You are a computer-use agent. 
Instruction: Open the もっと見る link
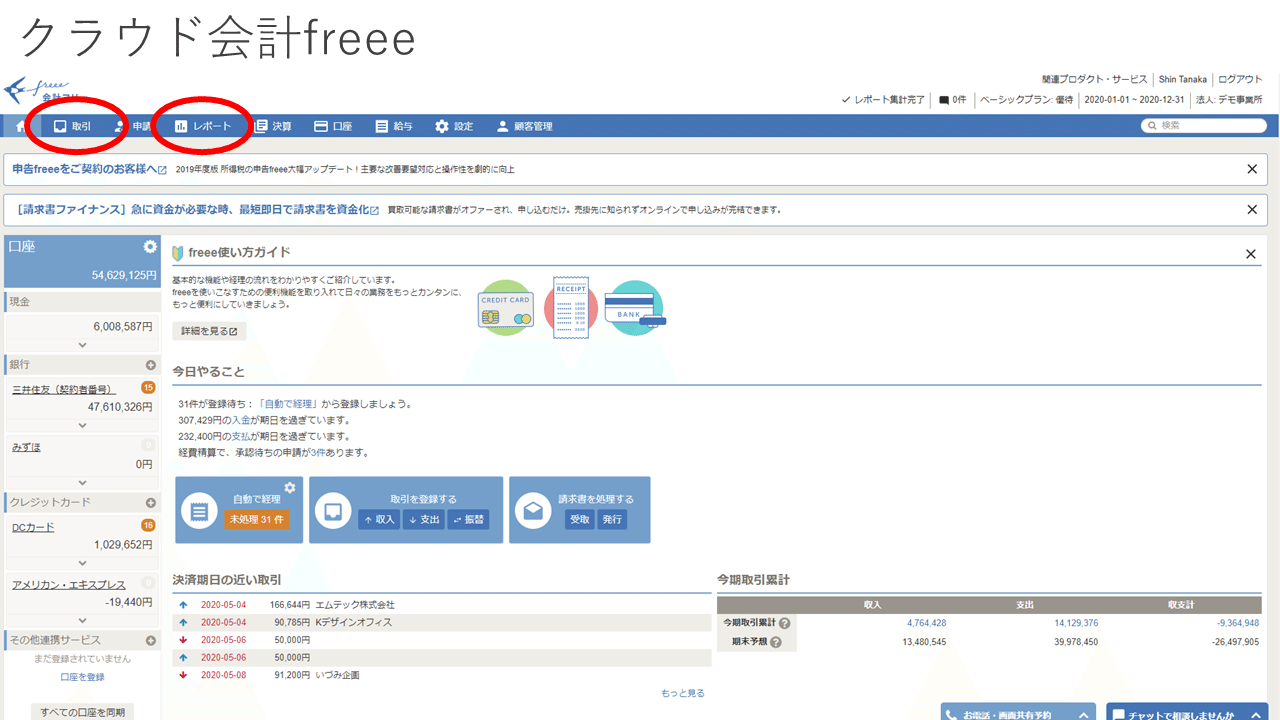click(x=683, y=693)
